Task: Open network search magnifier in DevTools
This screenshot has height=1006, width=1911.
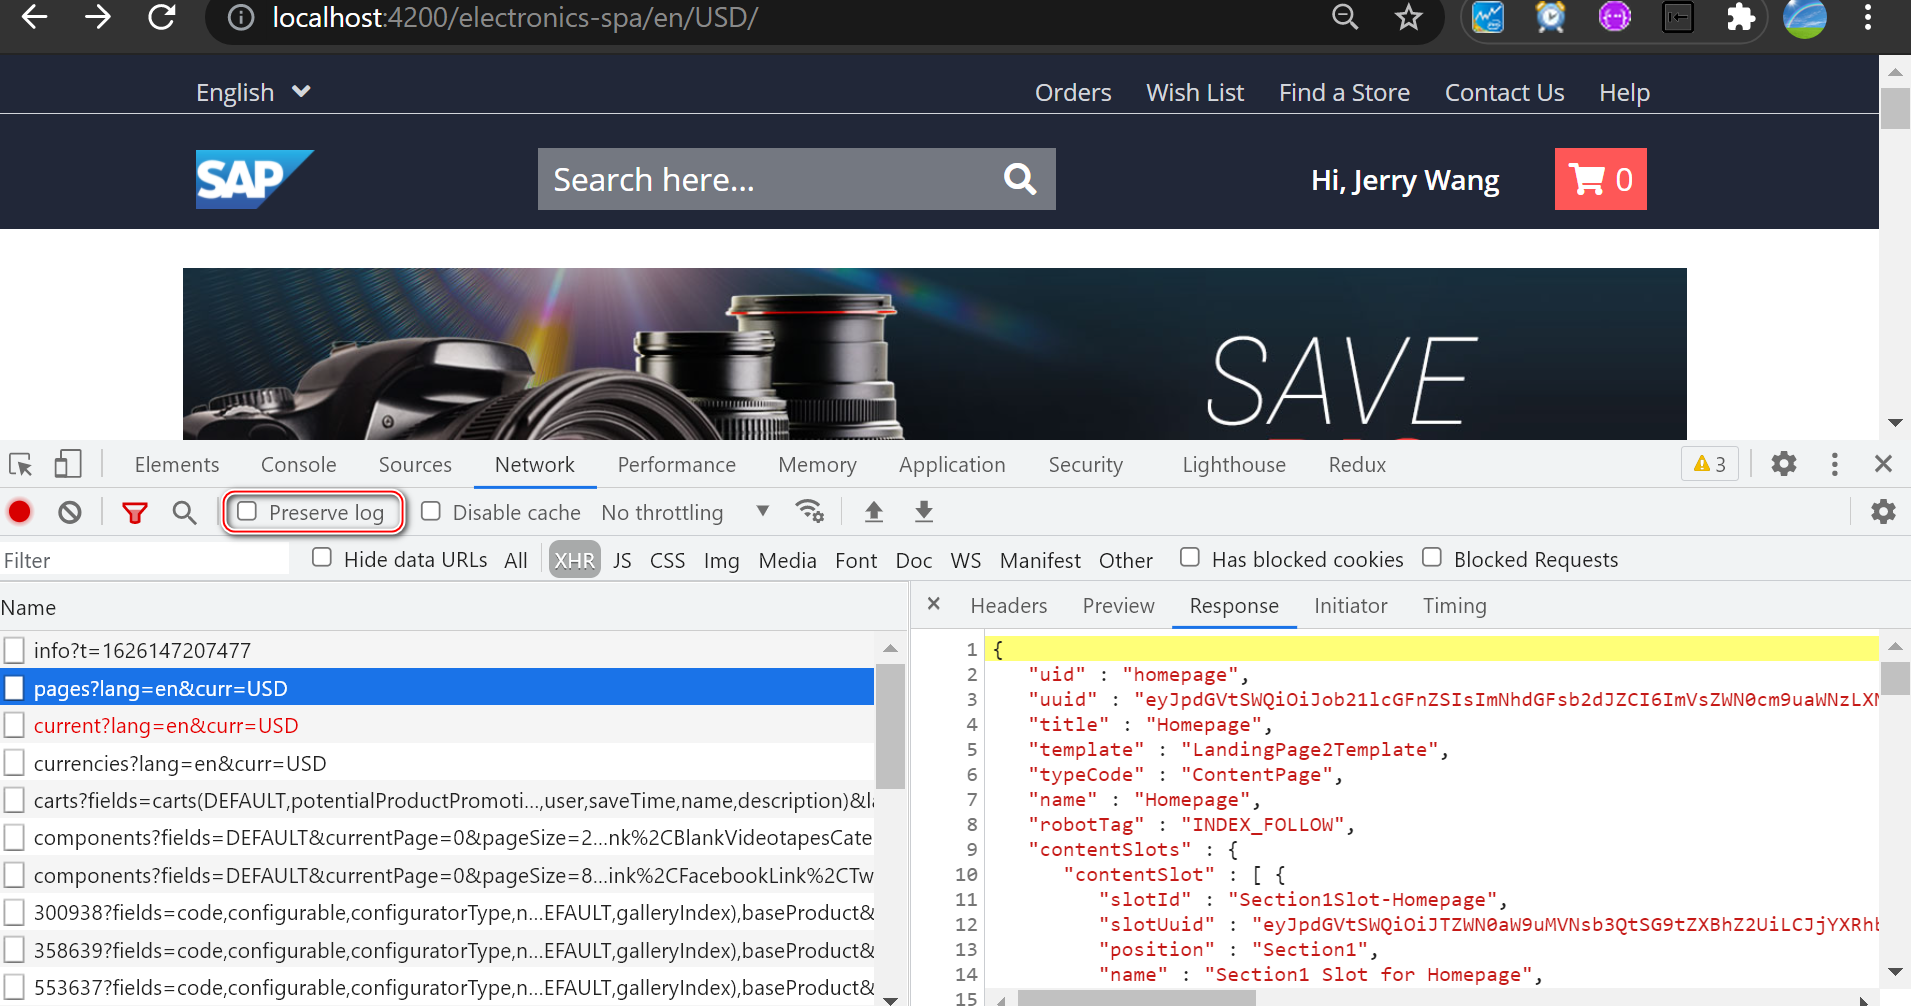Action: pos(184,513)
